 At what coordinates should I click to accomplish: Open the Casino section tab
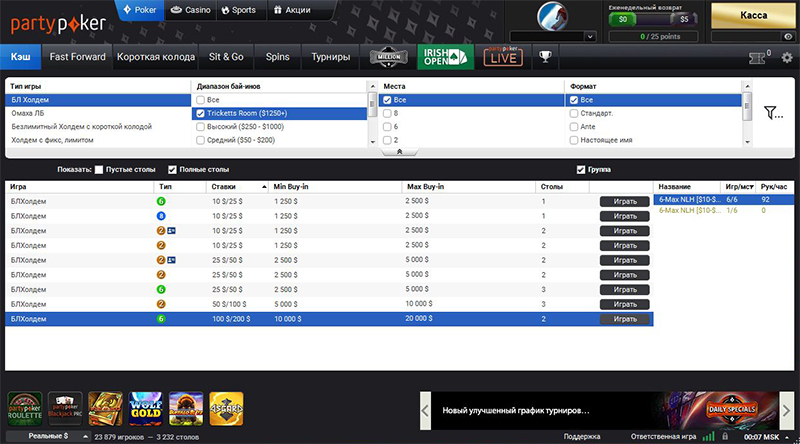190,10
